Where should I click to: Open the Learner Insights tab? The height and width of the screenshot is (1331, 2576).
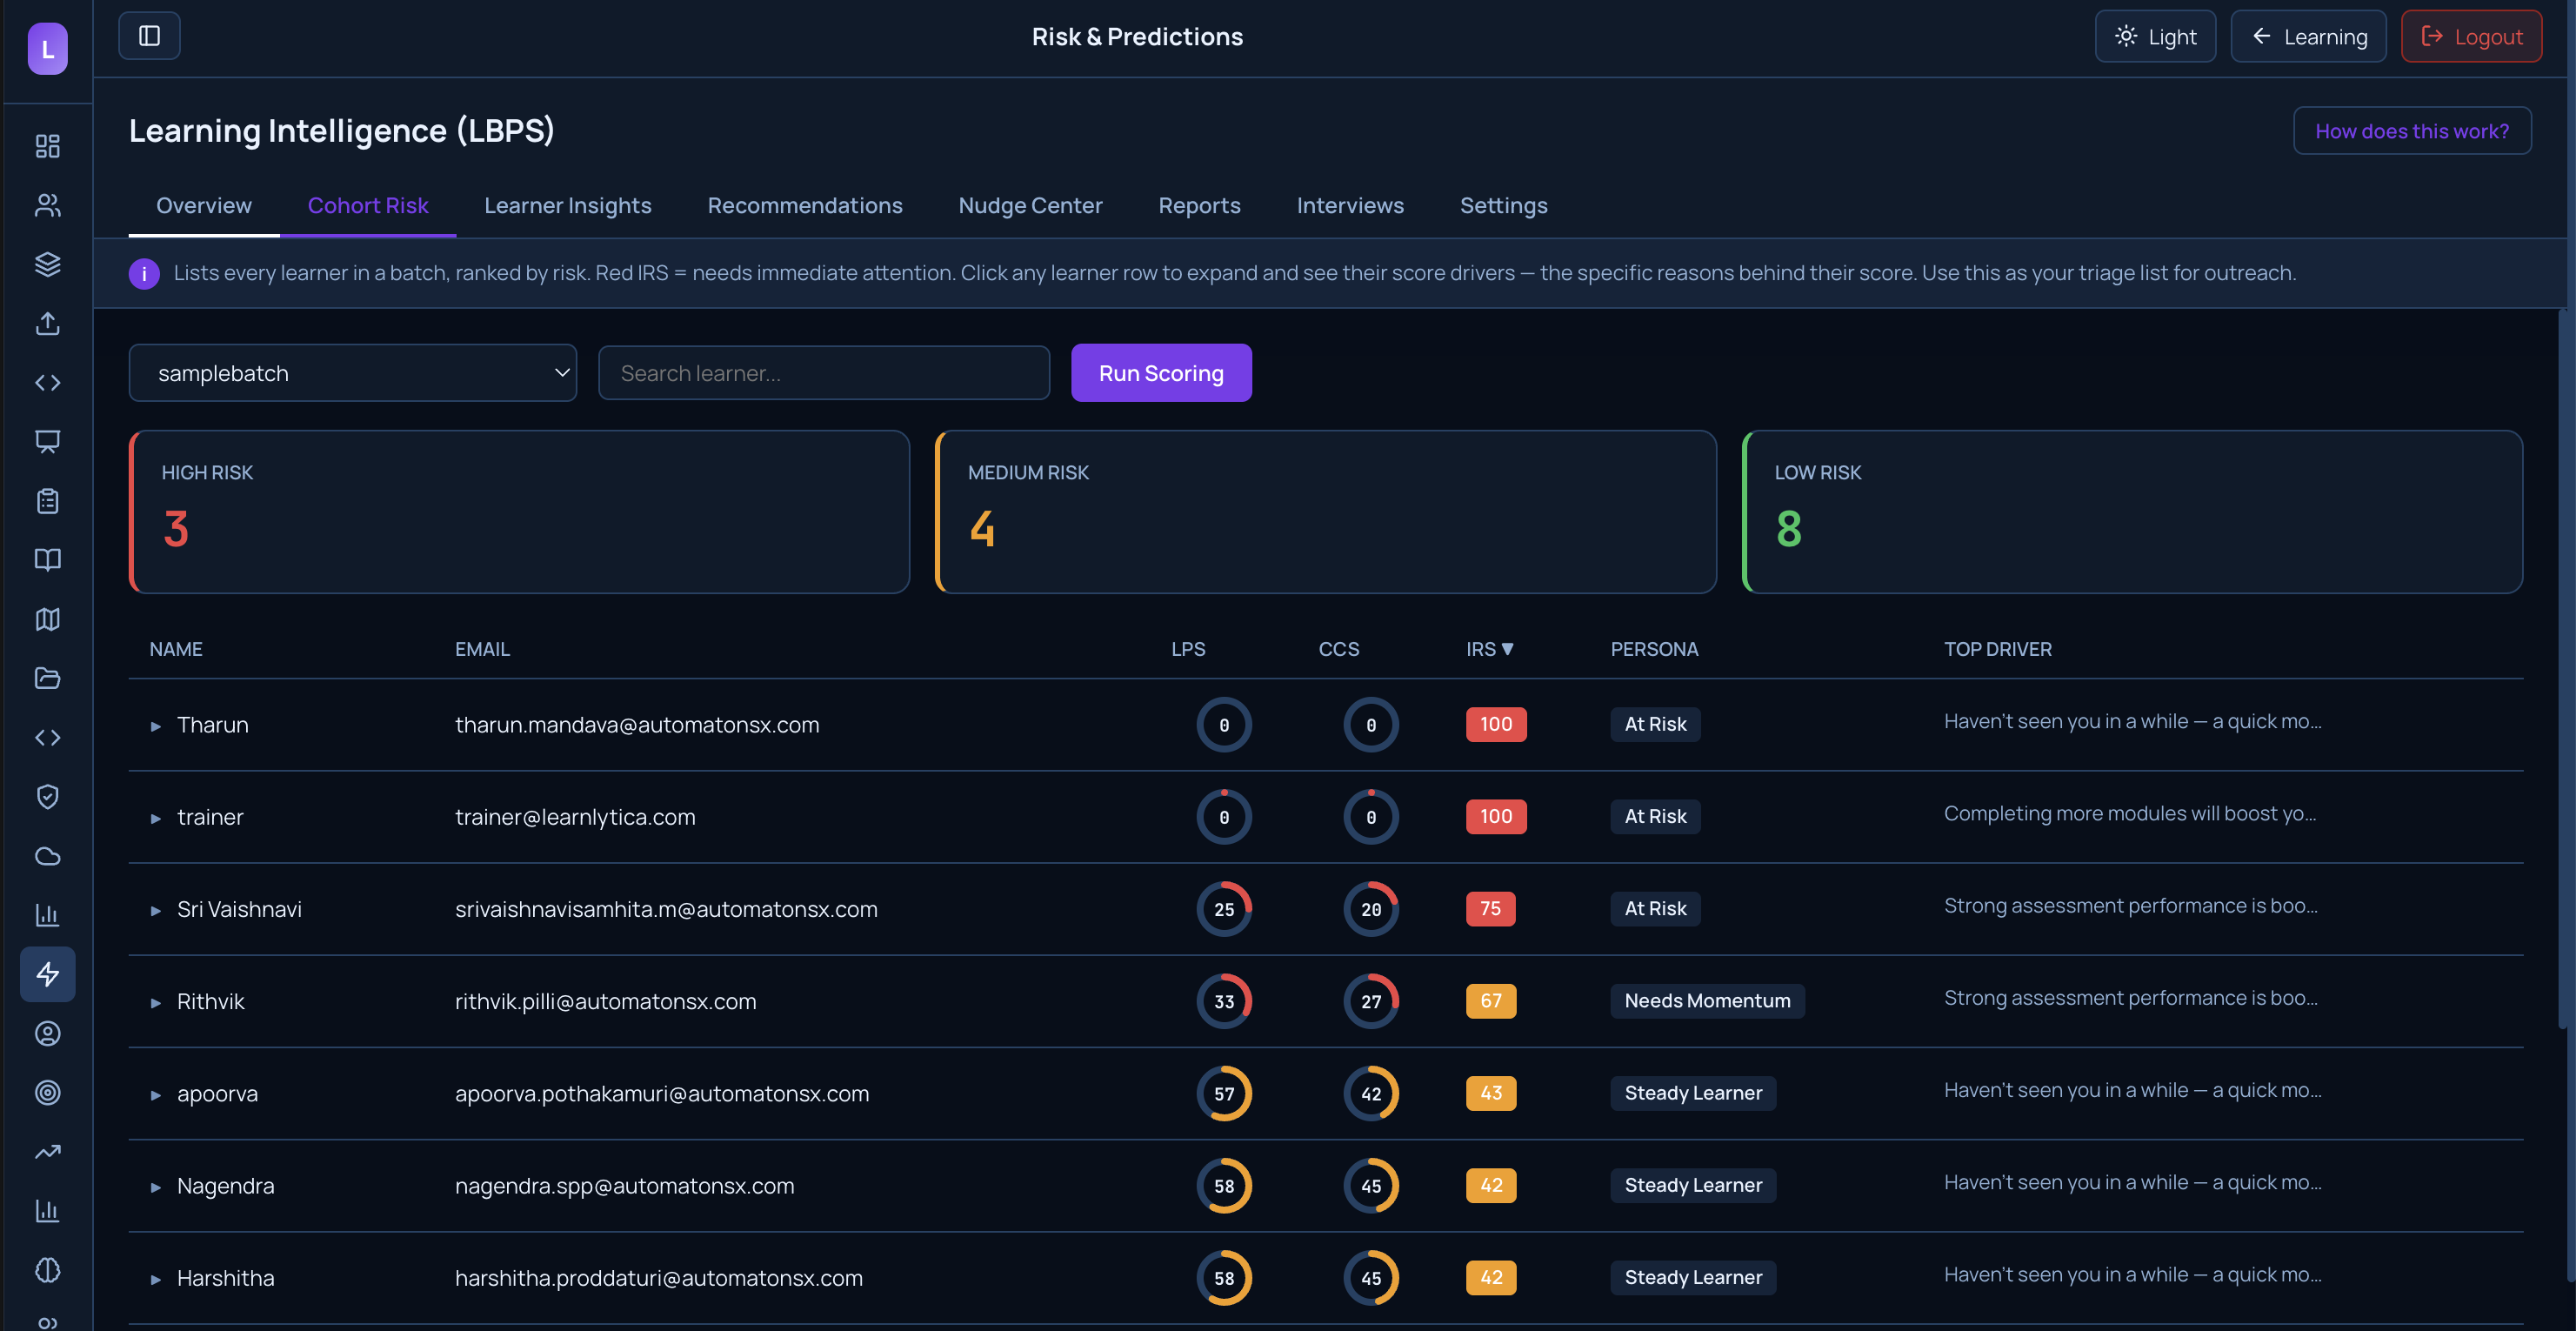click(x=568, y=205)
